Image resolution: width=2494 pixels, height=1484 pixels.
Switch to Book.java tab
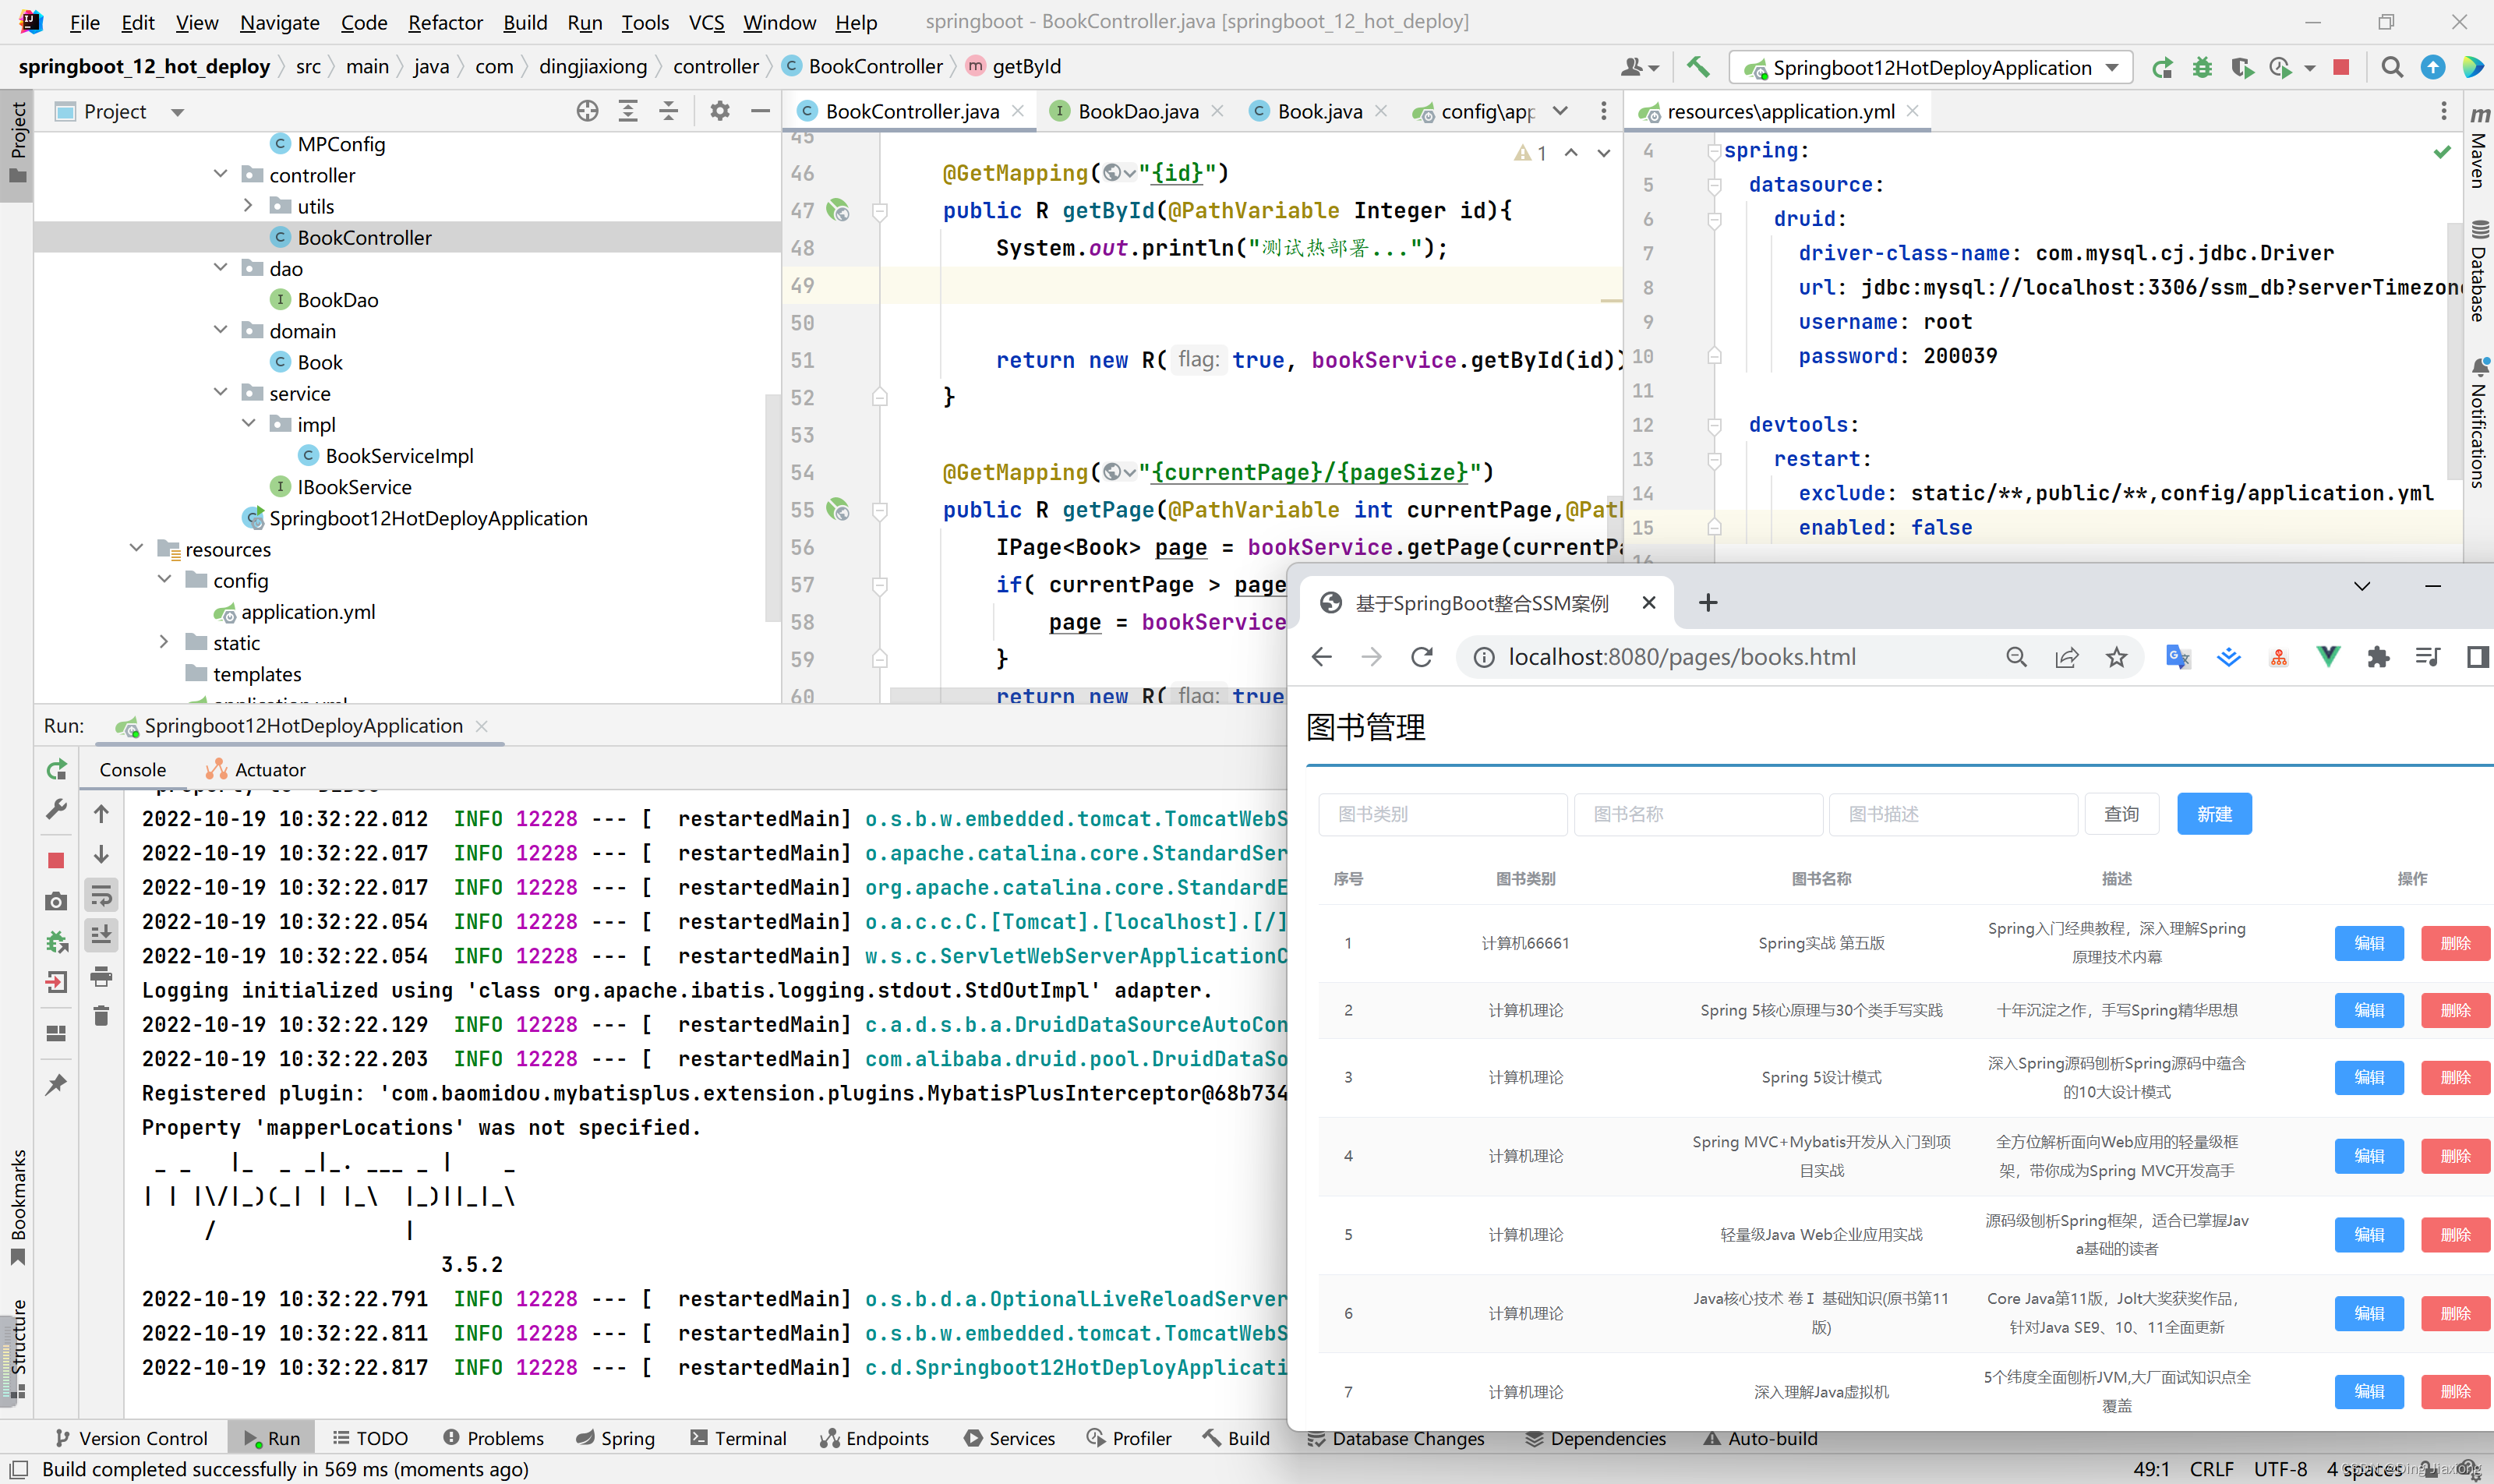click(1319, 111)
